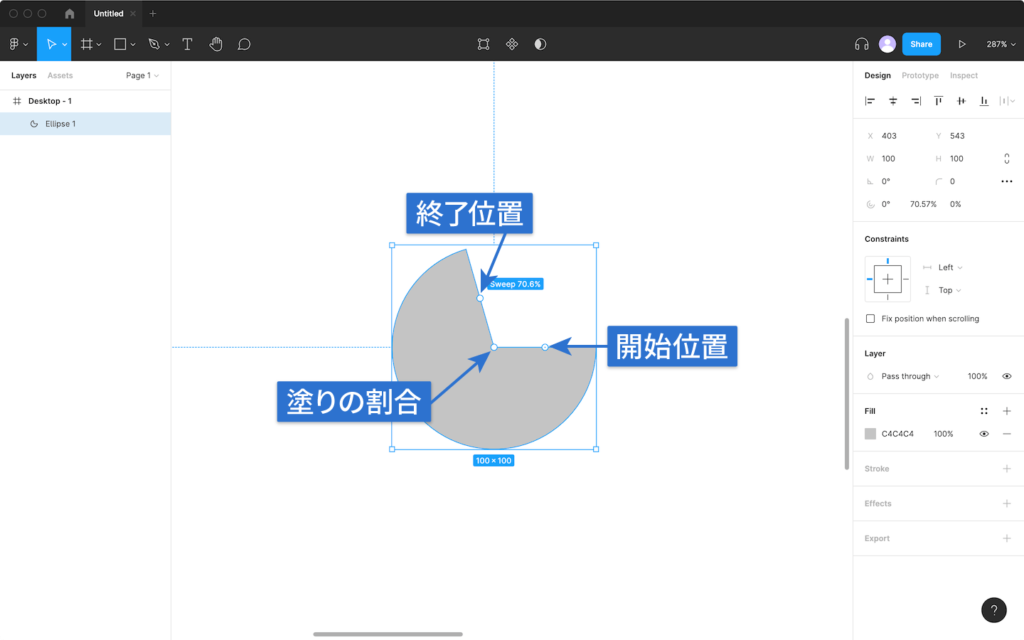Click the C4C4C4 gray color swatch
1024x640 pixels.
click(x=870, y=433)
